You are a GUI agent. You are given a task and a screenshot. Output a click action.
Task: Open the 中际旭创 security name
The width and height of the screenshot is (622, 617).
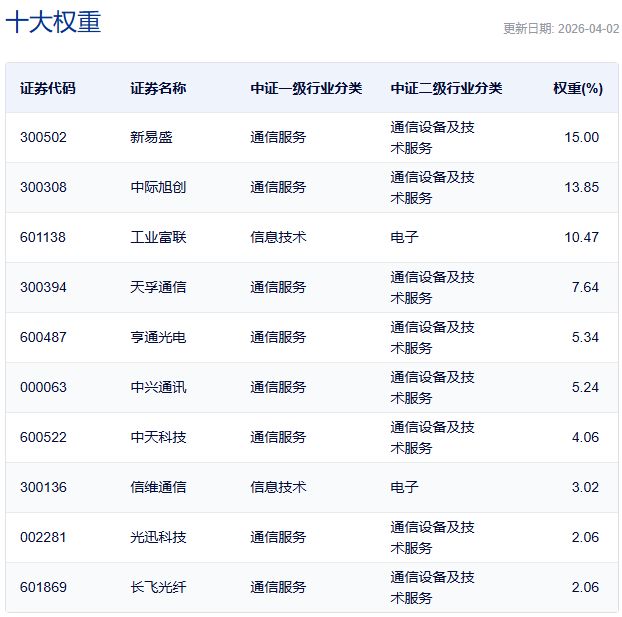click(158, 187)
